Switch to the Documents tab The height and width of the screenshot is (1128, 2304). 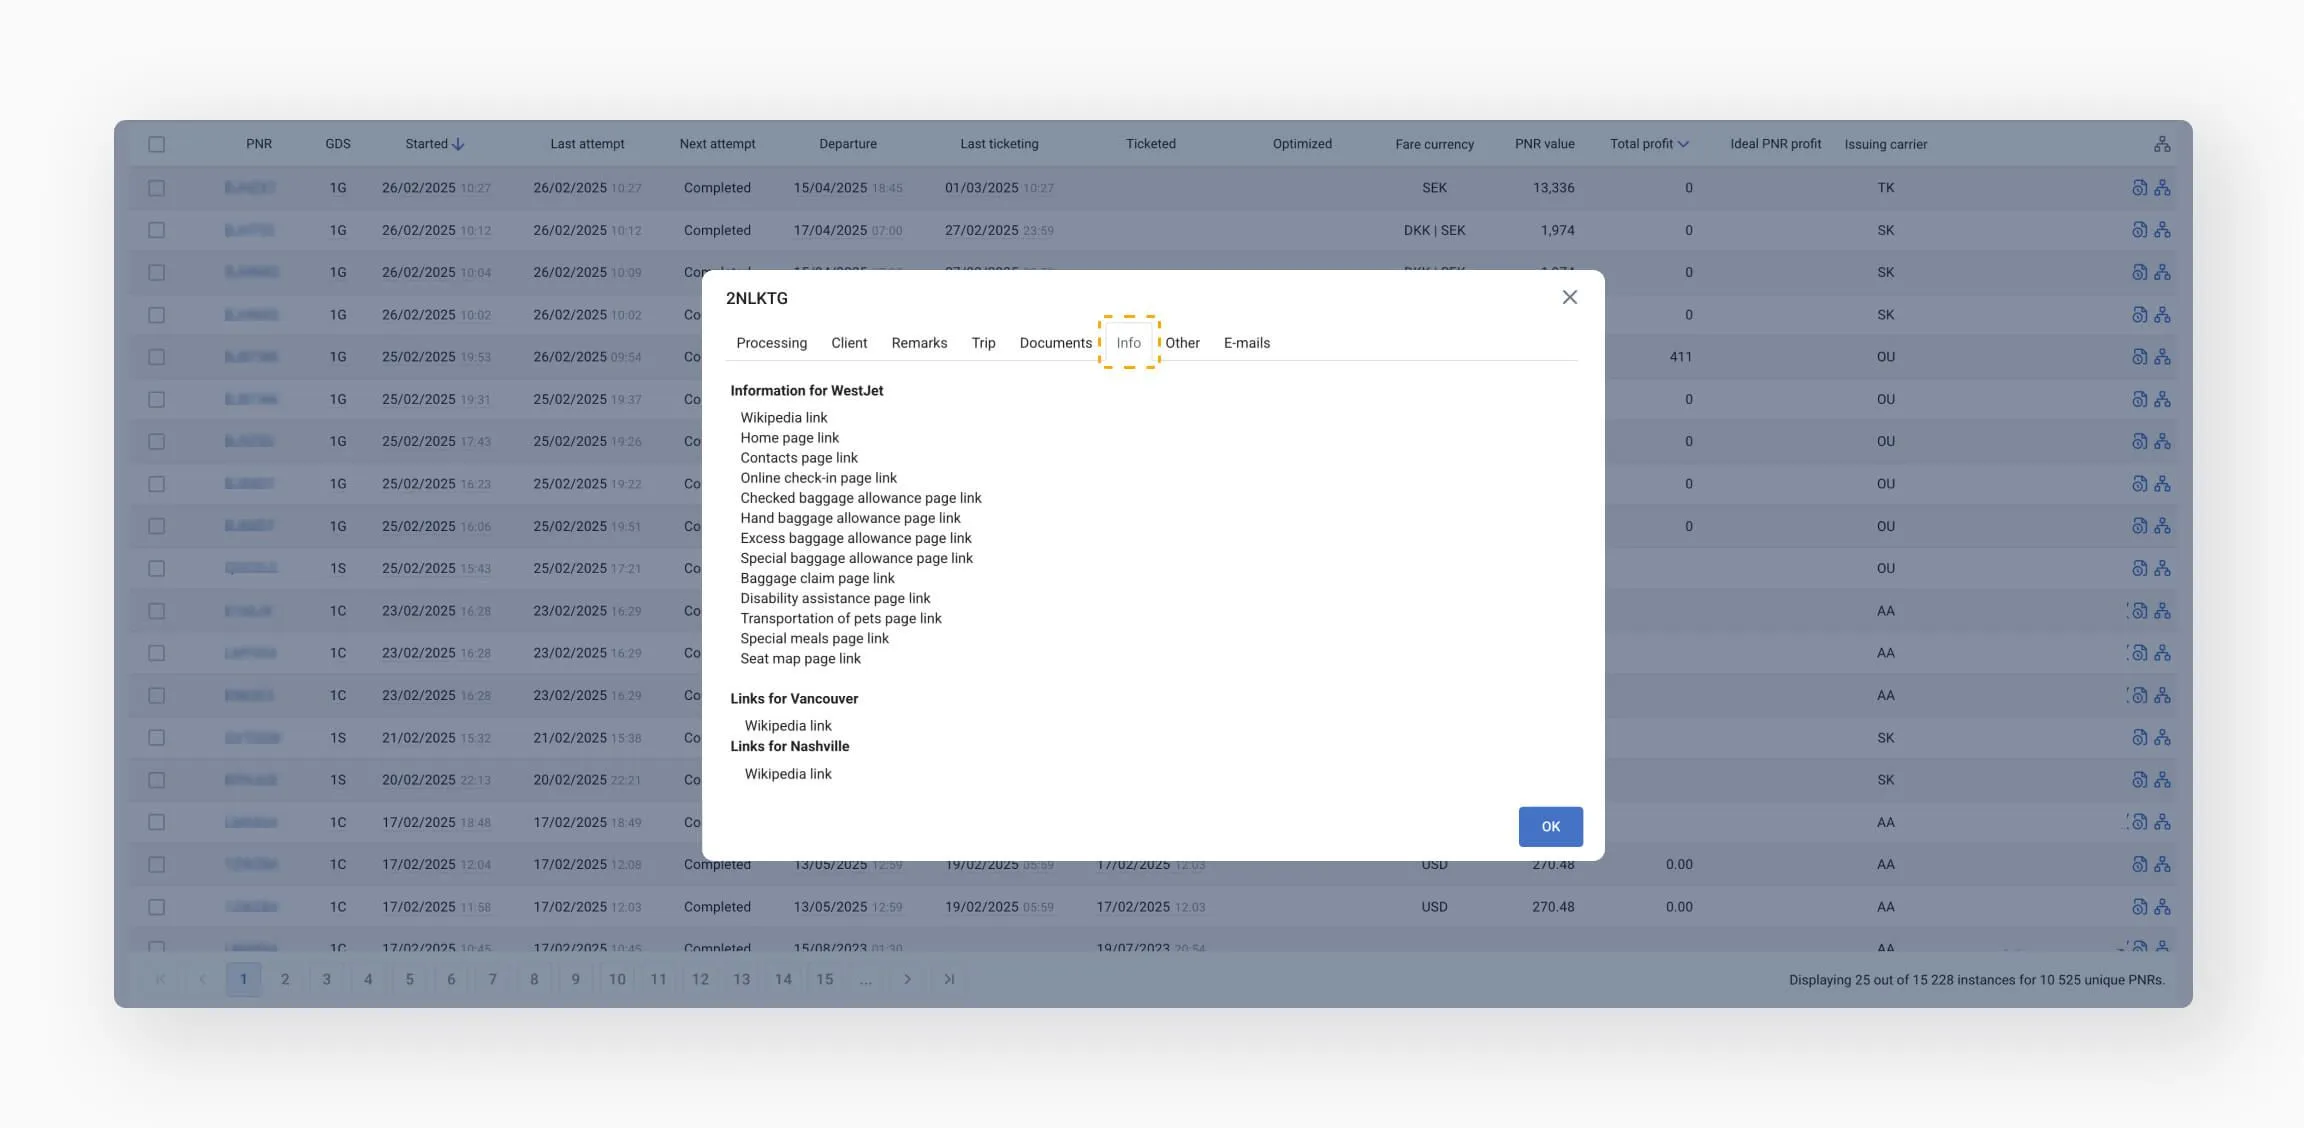click(1055, 343)
